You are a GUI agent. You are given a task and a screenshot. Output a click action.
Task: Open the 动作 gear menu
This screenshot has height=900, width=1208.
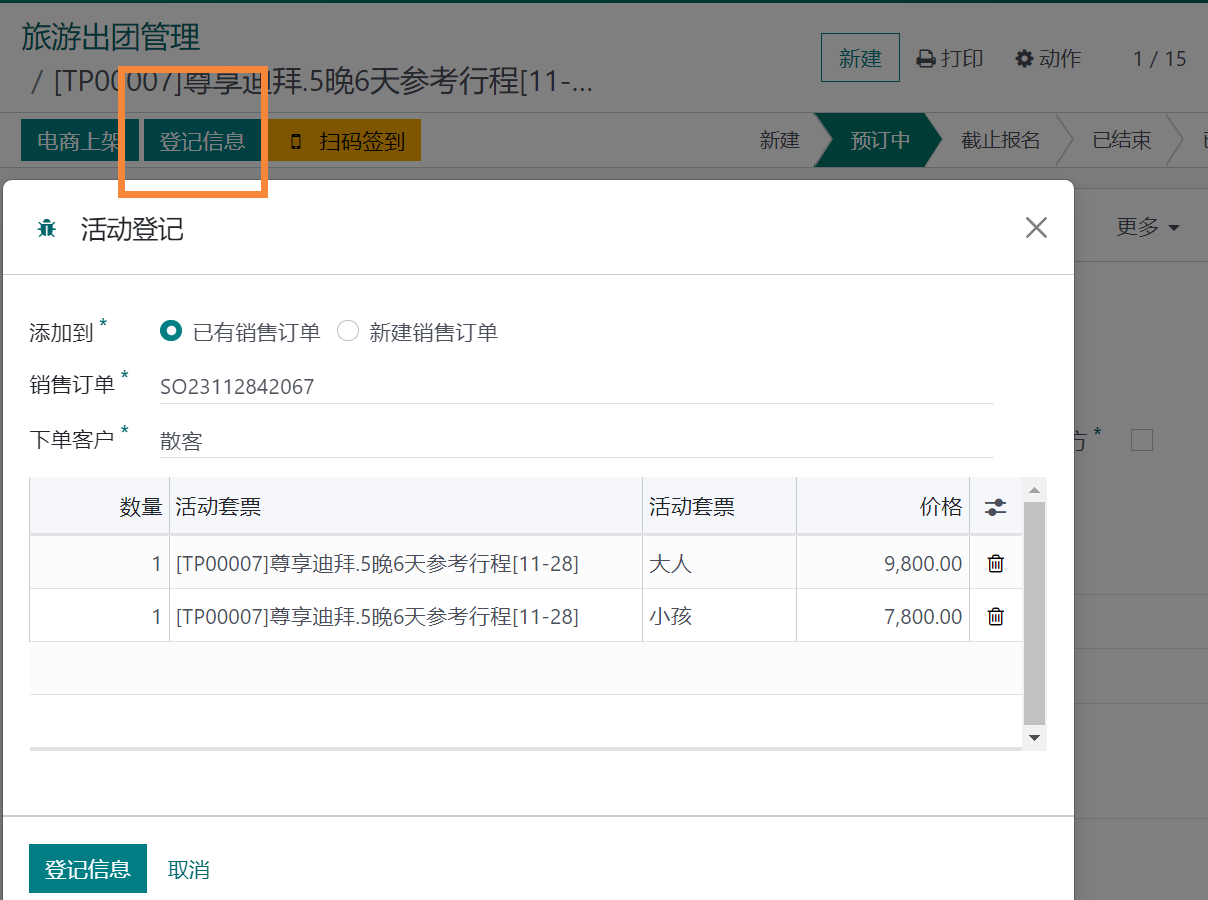1048,59
